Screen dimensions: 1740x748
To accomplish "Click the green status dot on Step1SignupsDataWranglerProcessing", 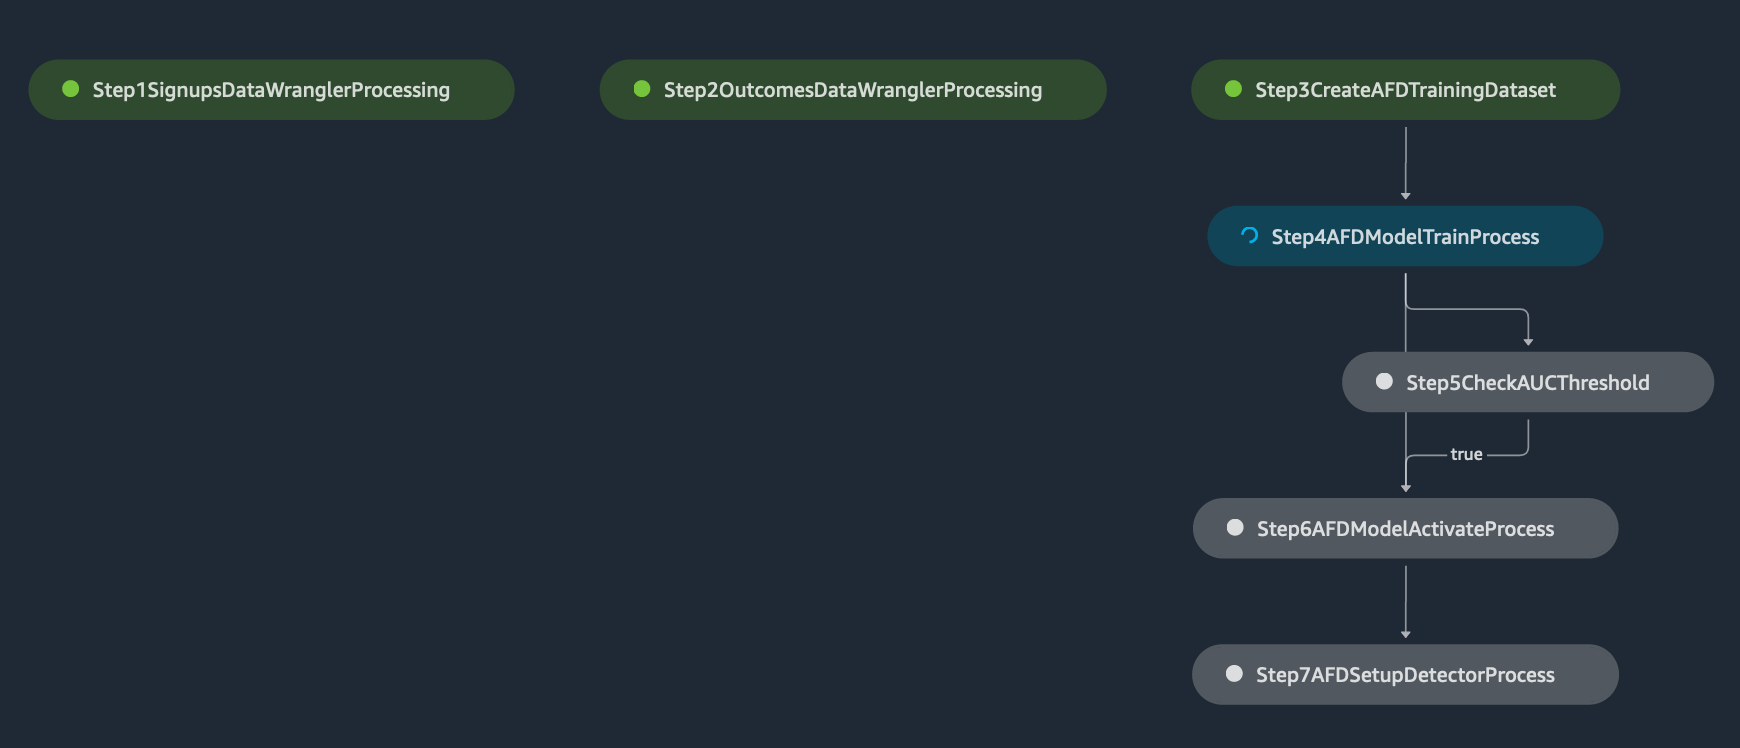I will click(71, 89).
